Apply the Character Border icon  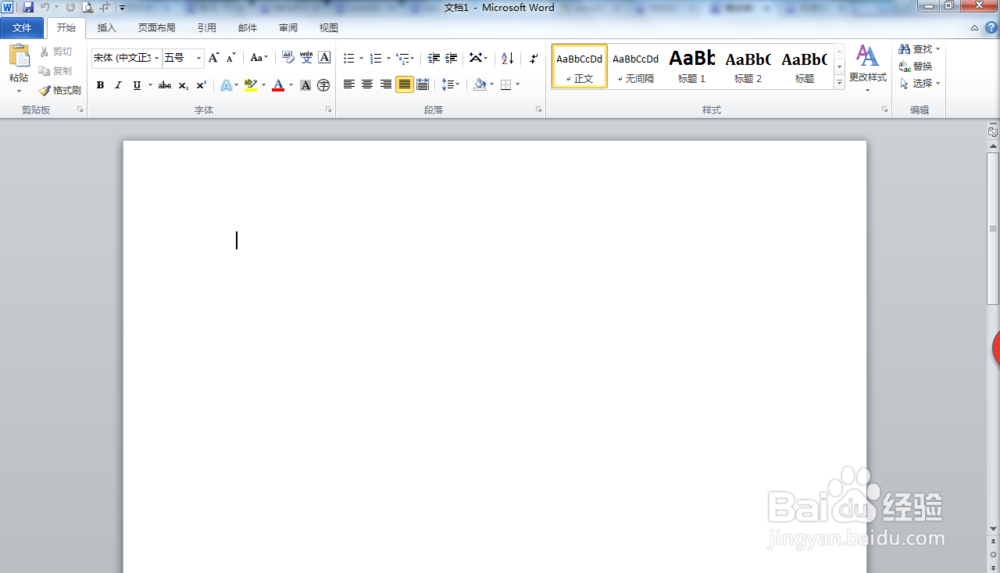[325, 58]
